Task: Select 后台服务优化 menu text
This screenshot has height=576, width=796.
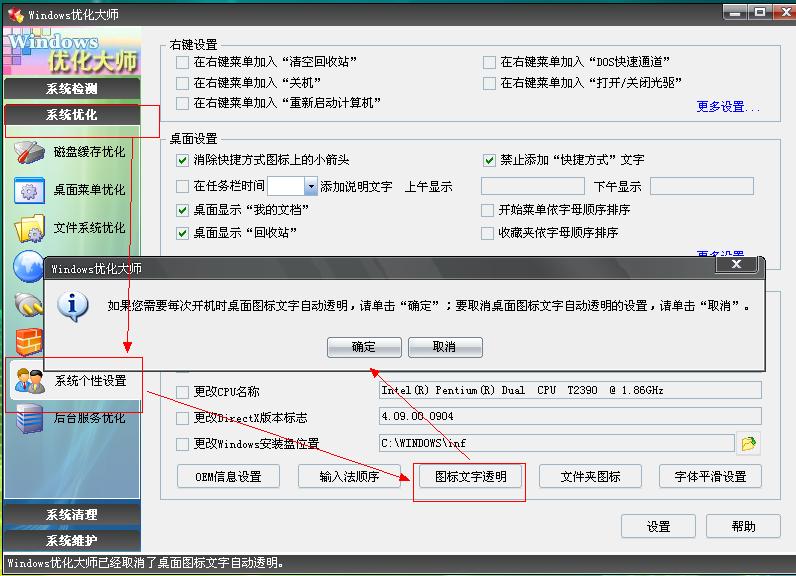Action: tap(89, 418)
